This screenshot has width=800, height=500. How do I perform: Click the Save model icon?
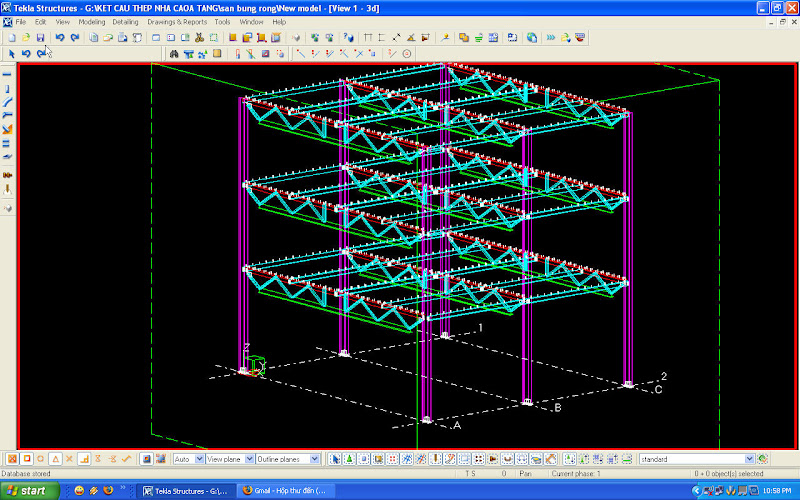click(41, 37)
